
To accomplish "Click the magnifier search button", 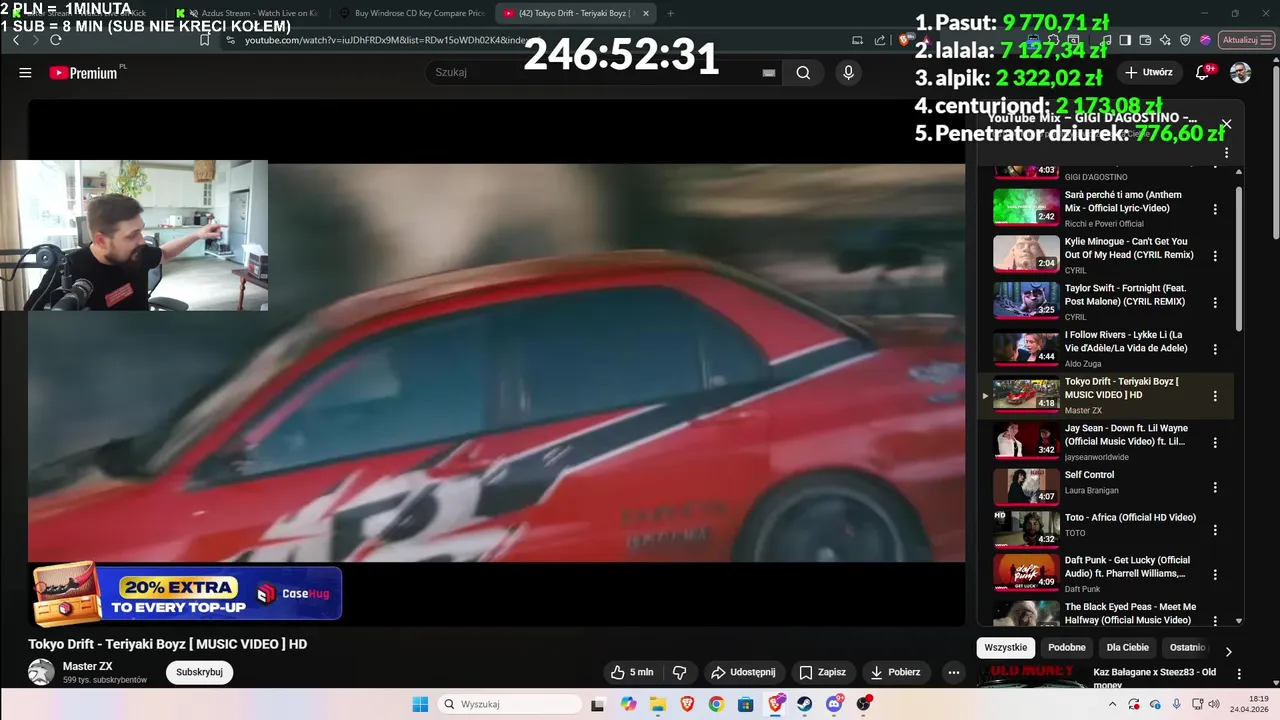I will (x=803, y=73).
